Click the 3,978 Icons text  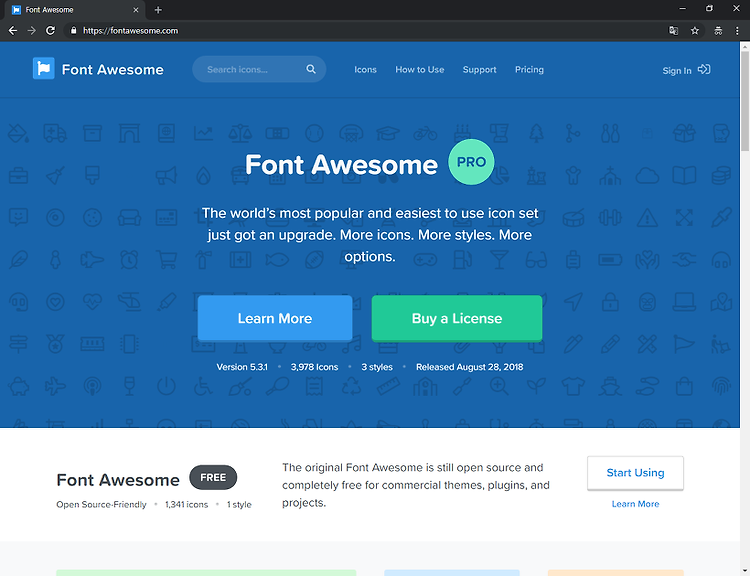[x=314, y=367]
